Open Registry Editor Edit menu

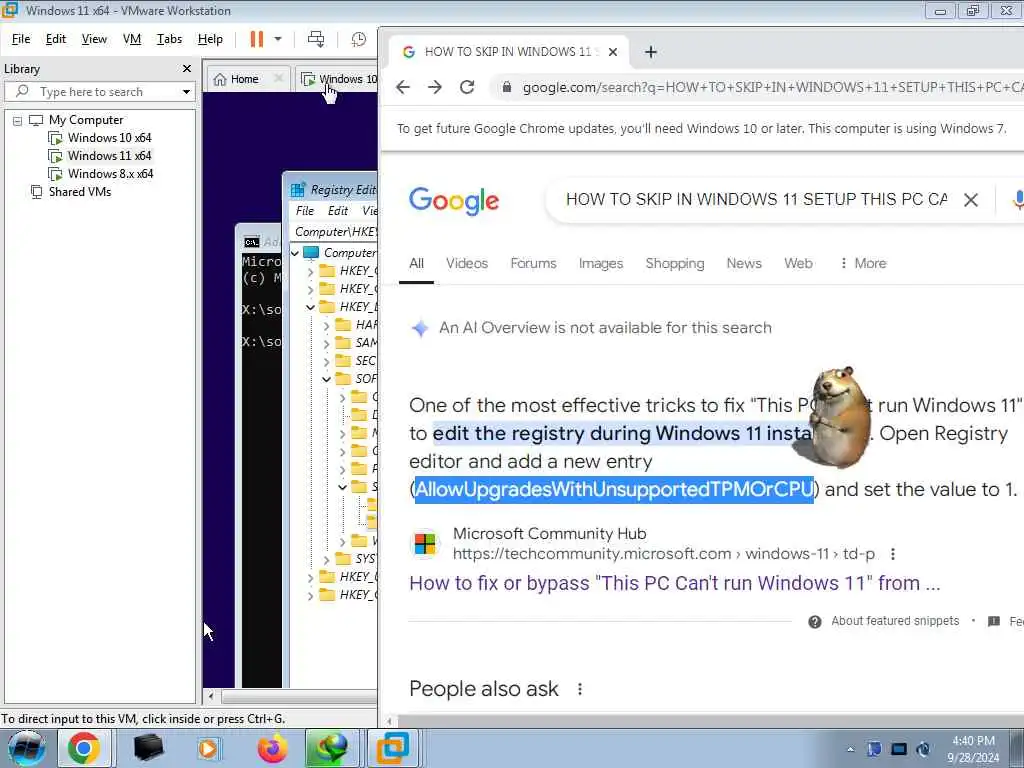(x=338, y=211)
